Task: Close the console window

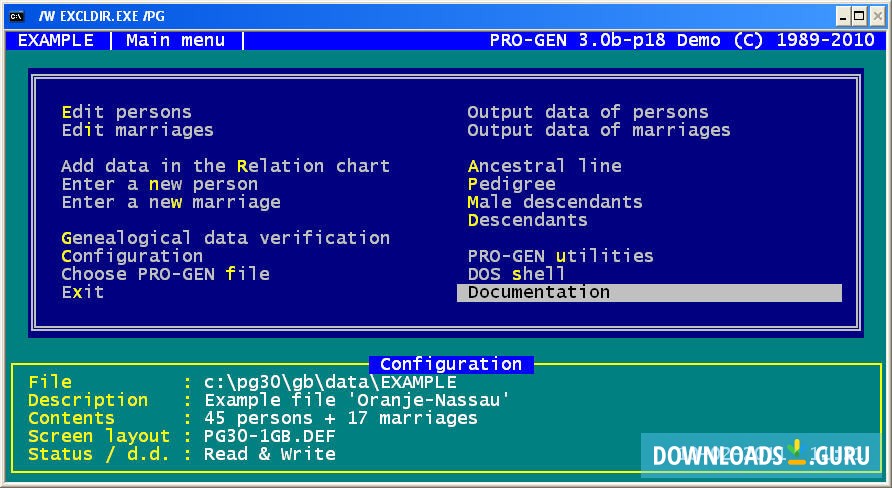Action: tap(877, 16)
